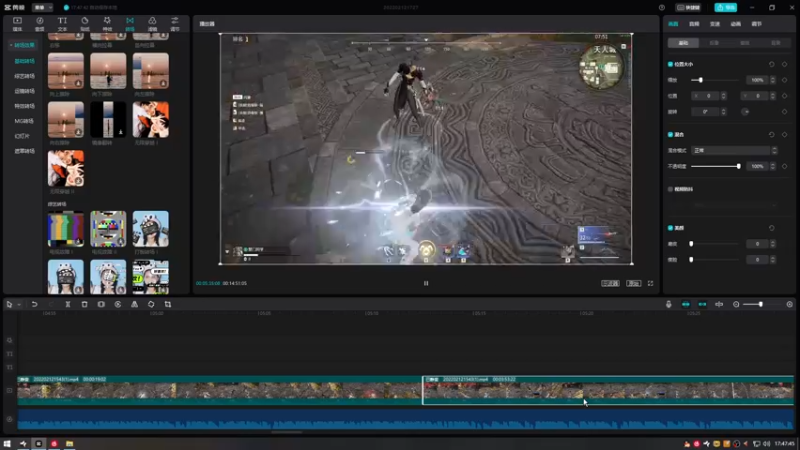Switch to the Animation (动画) inspector tab
The height and width of the screenshot is (450, 800).
tap(736, 24)
